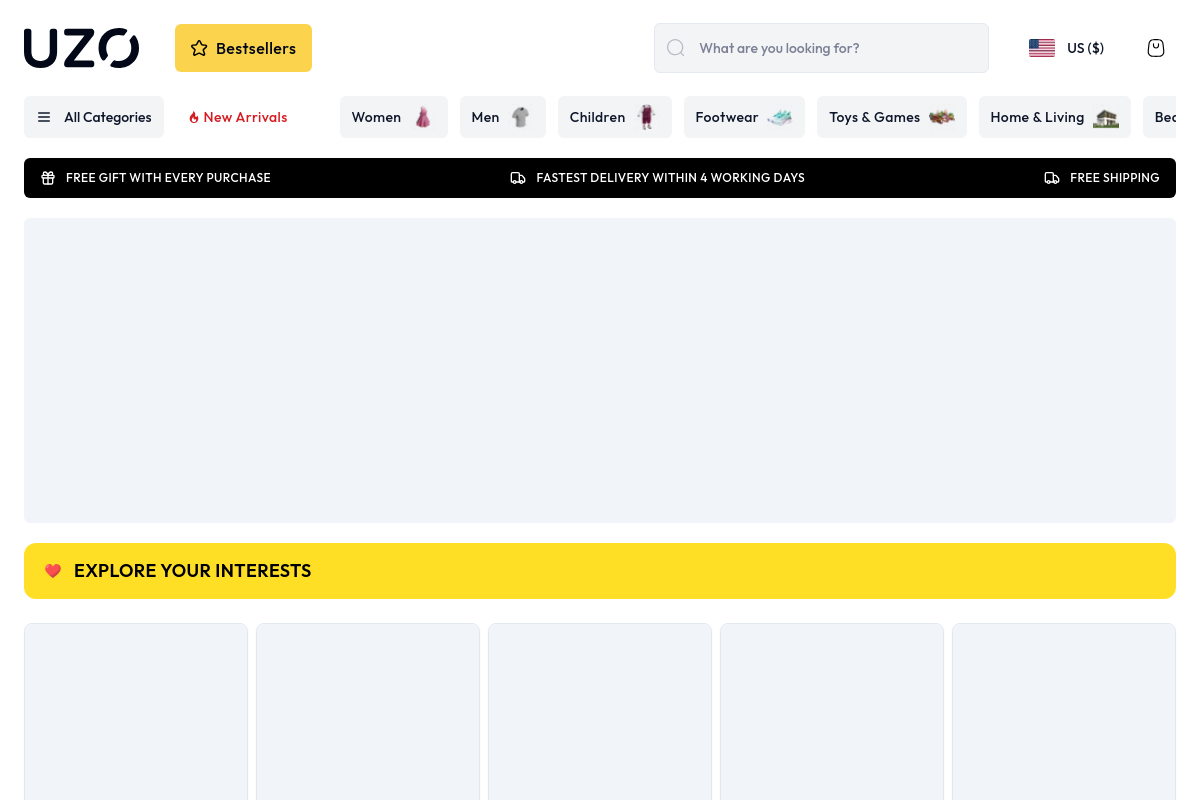Select the Men category
This screenshot has height=800, width=1200.
pos(502,117)
